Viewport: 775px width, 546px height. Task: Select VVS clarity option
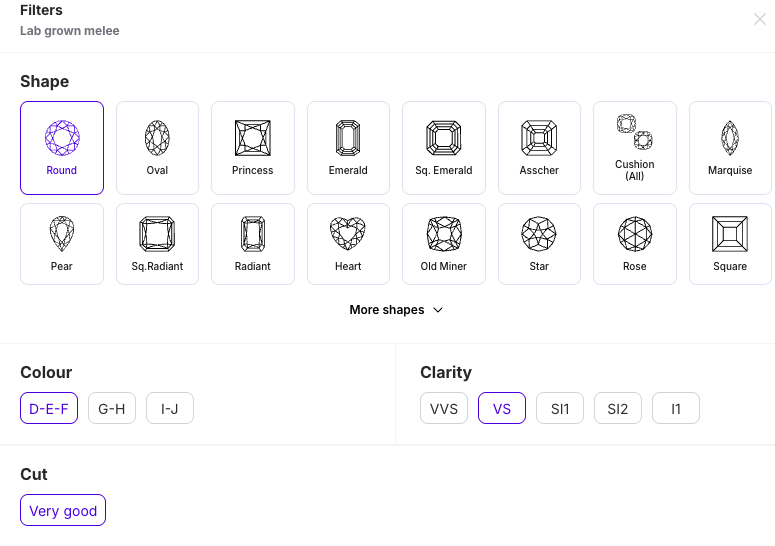click(444, 408)
